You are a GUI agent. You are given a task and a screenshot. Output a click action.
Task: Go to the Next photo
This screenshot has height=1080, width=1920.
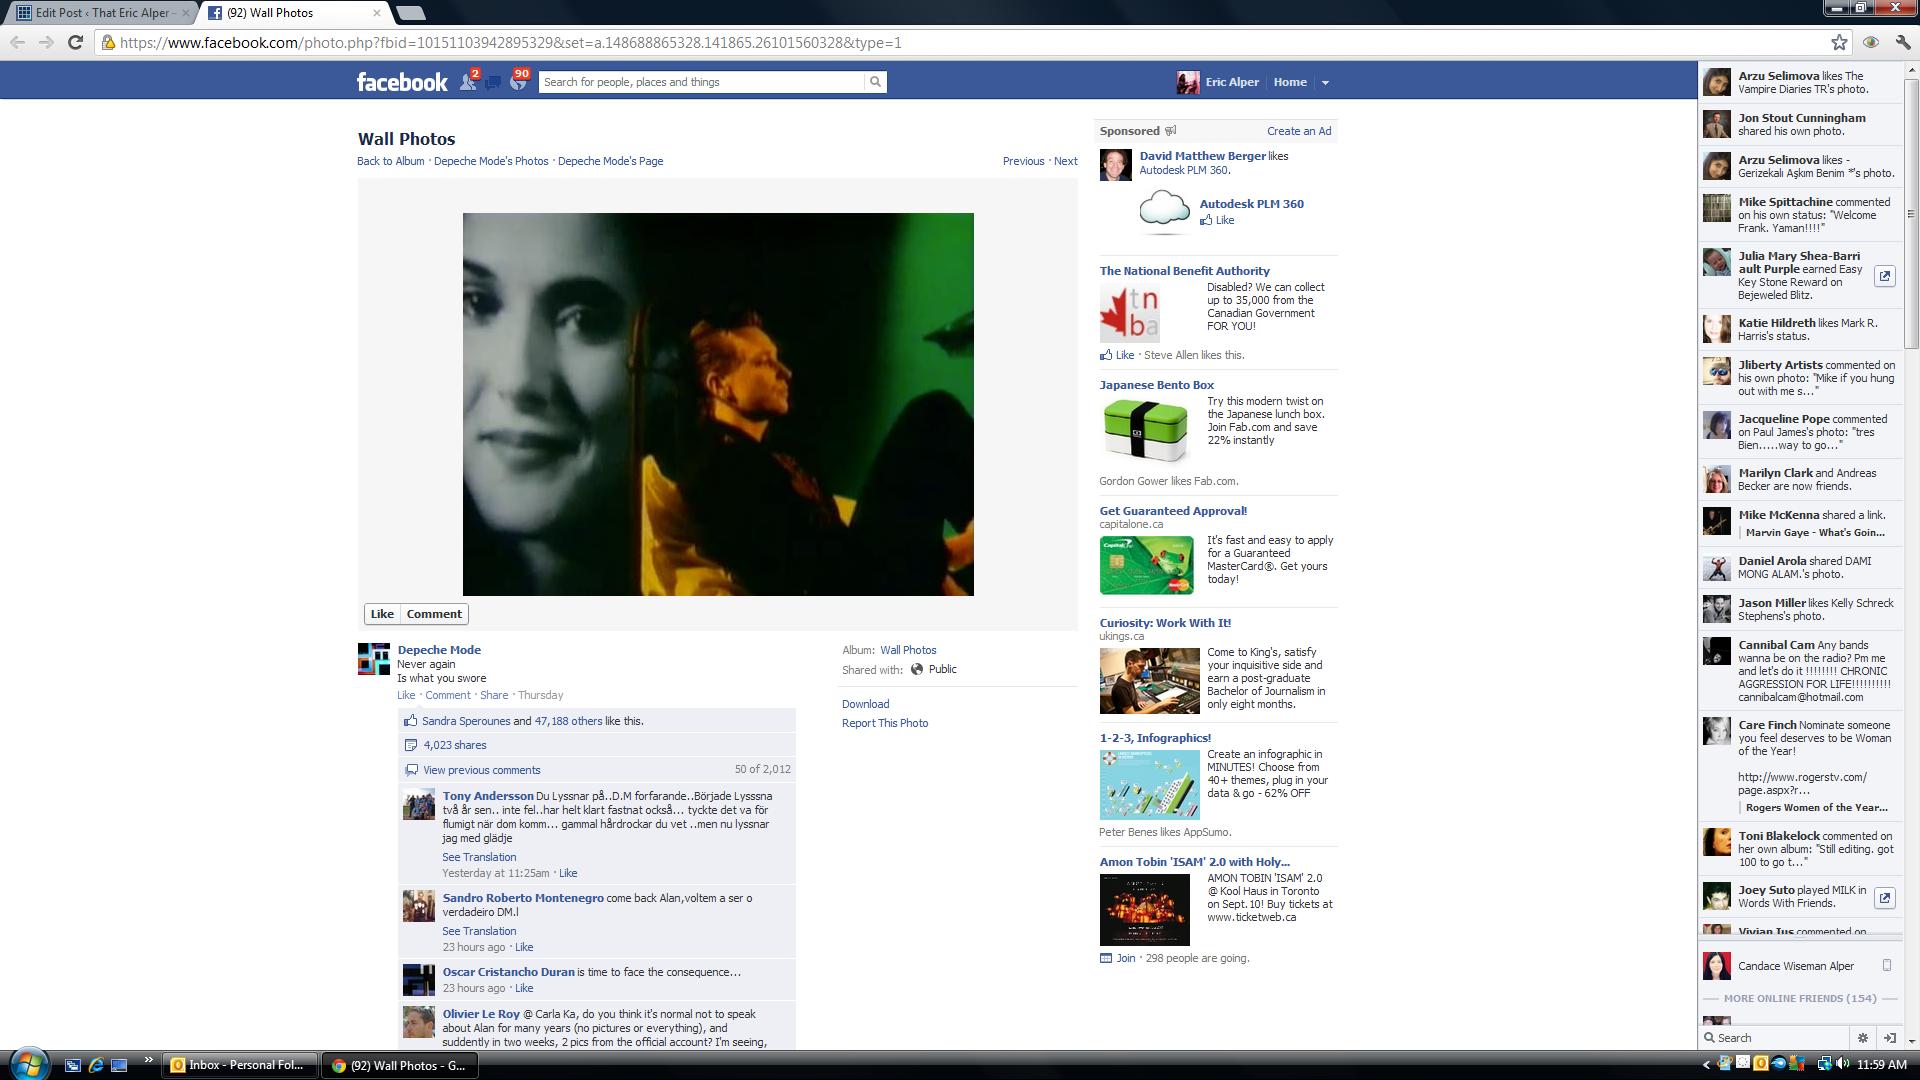(1065, 161)
